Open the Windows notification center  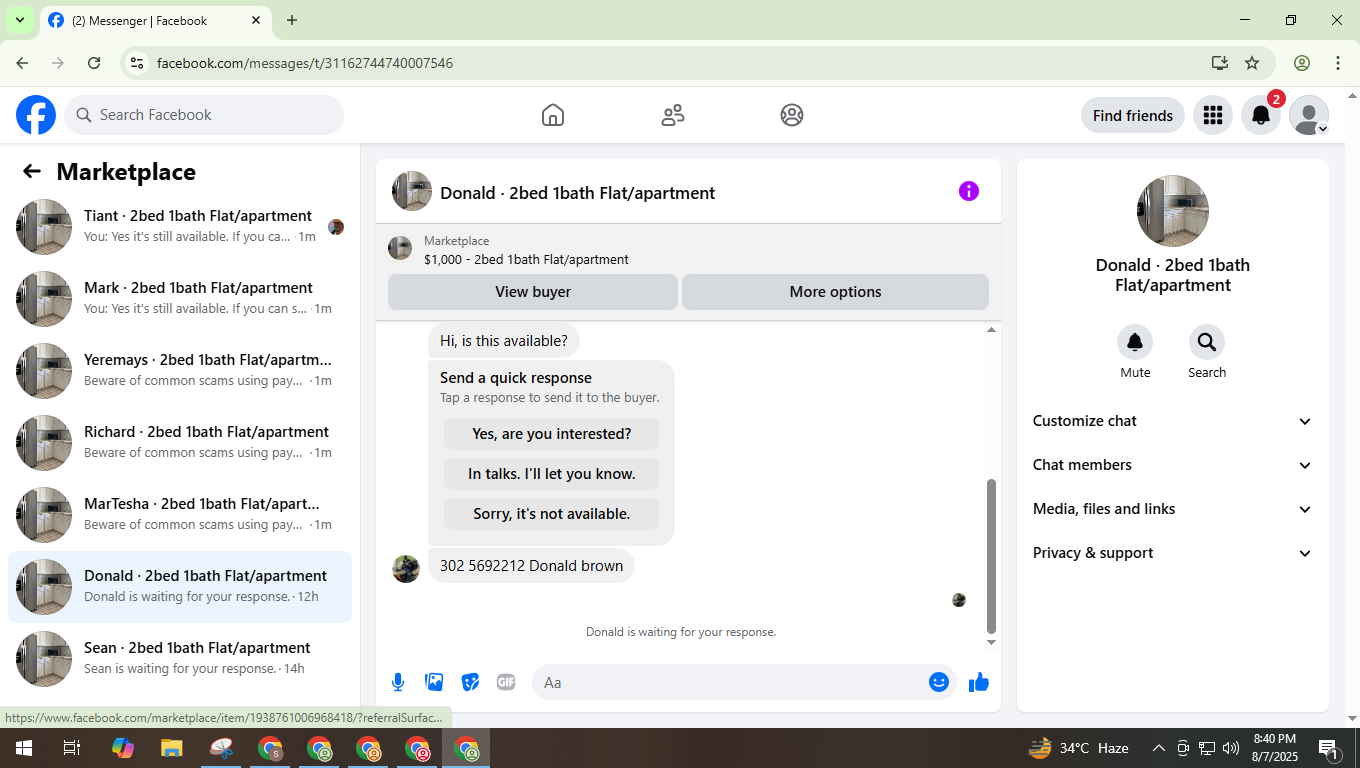pos(1330,748)
